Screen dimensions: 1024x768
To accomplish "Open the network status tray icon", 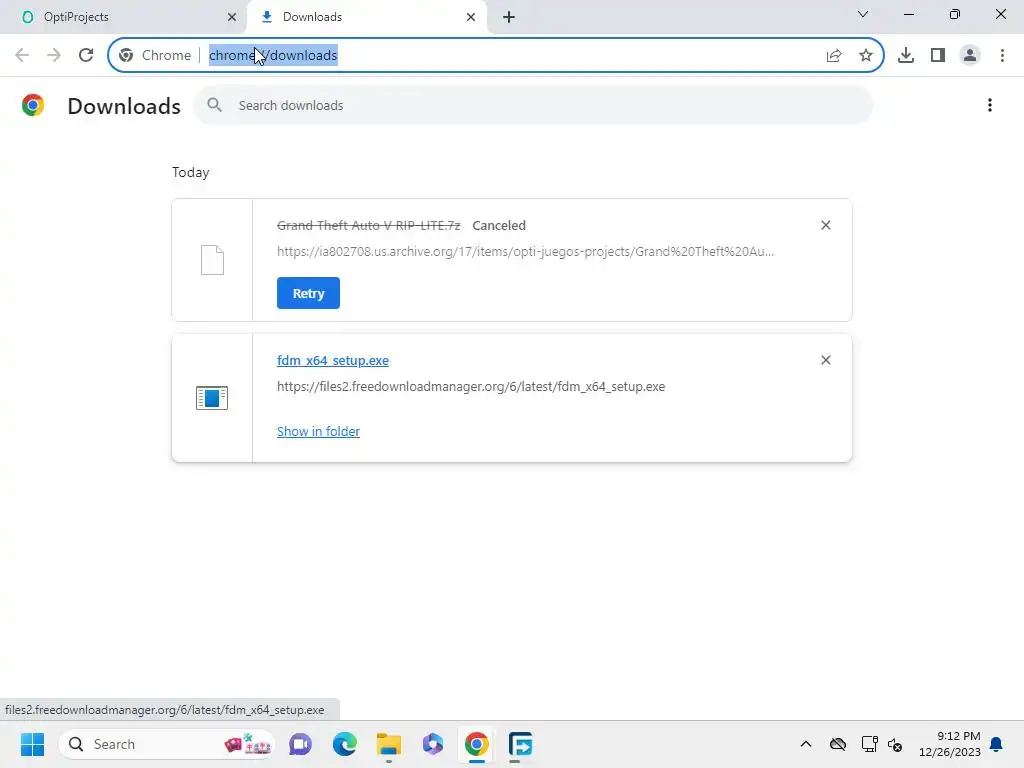I will click(x=869, y=744).
